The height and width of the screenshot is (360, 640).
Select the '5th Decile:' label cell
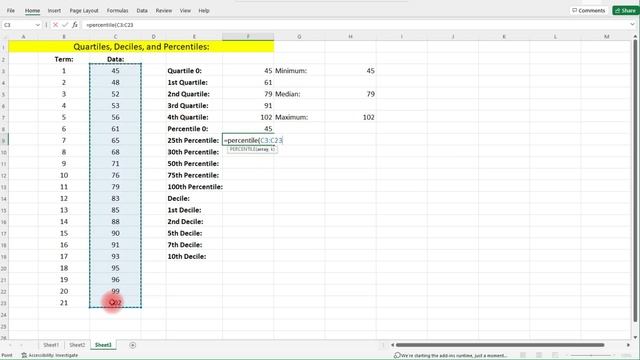click(194, 233)
